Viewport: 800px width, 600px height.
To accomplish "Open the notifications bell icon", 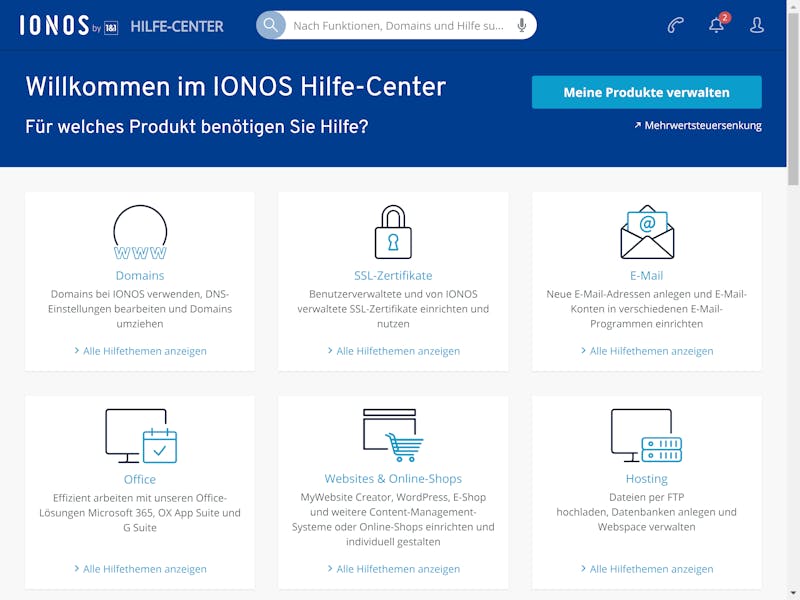I will (717, 24).
